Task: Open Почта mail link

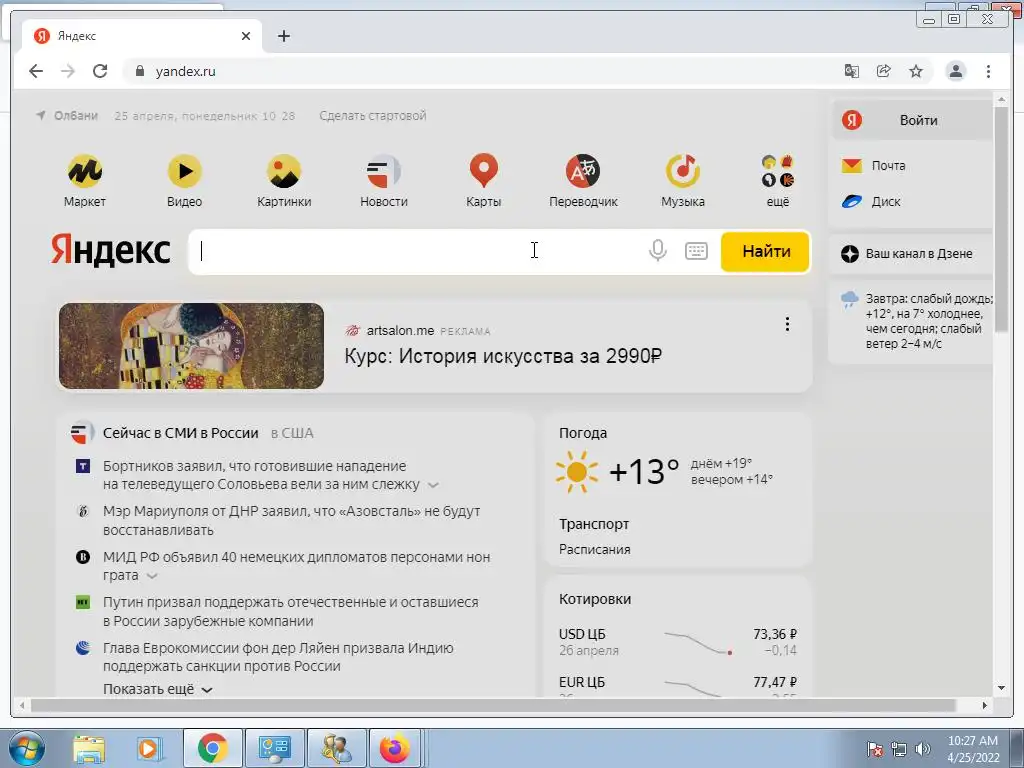Action: [x=874, y=166]
